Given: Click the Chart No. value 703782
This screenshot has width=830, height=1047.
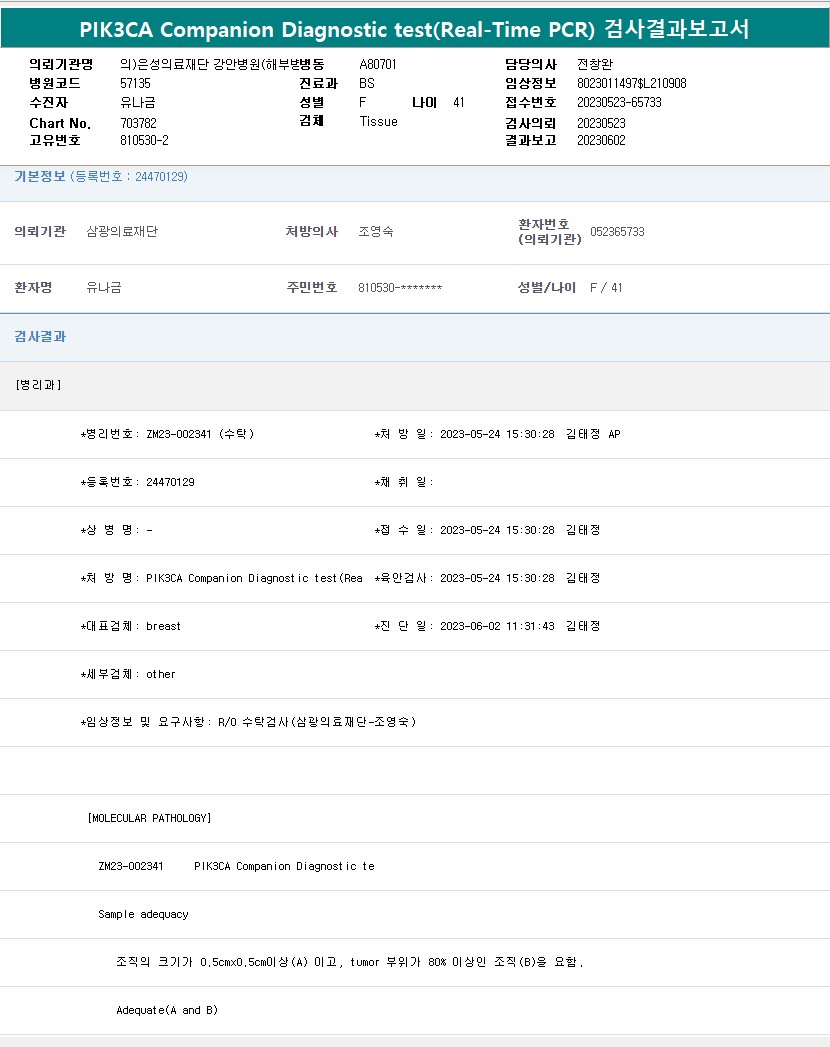Looking at the screenshot, I should click(x=138, y=122).
